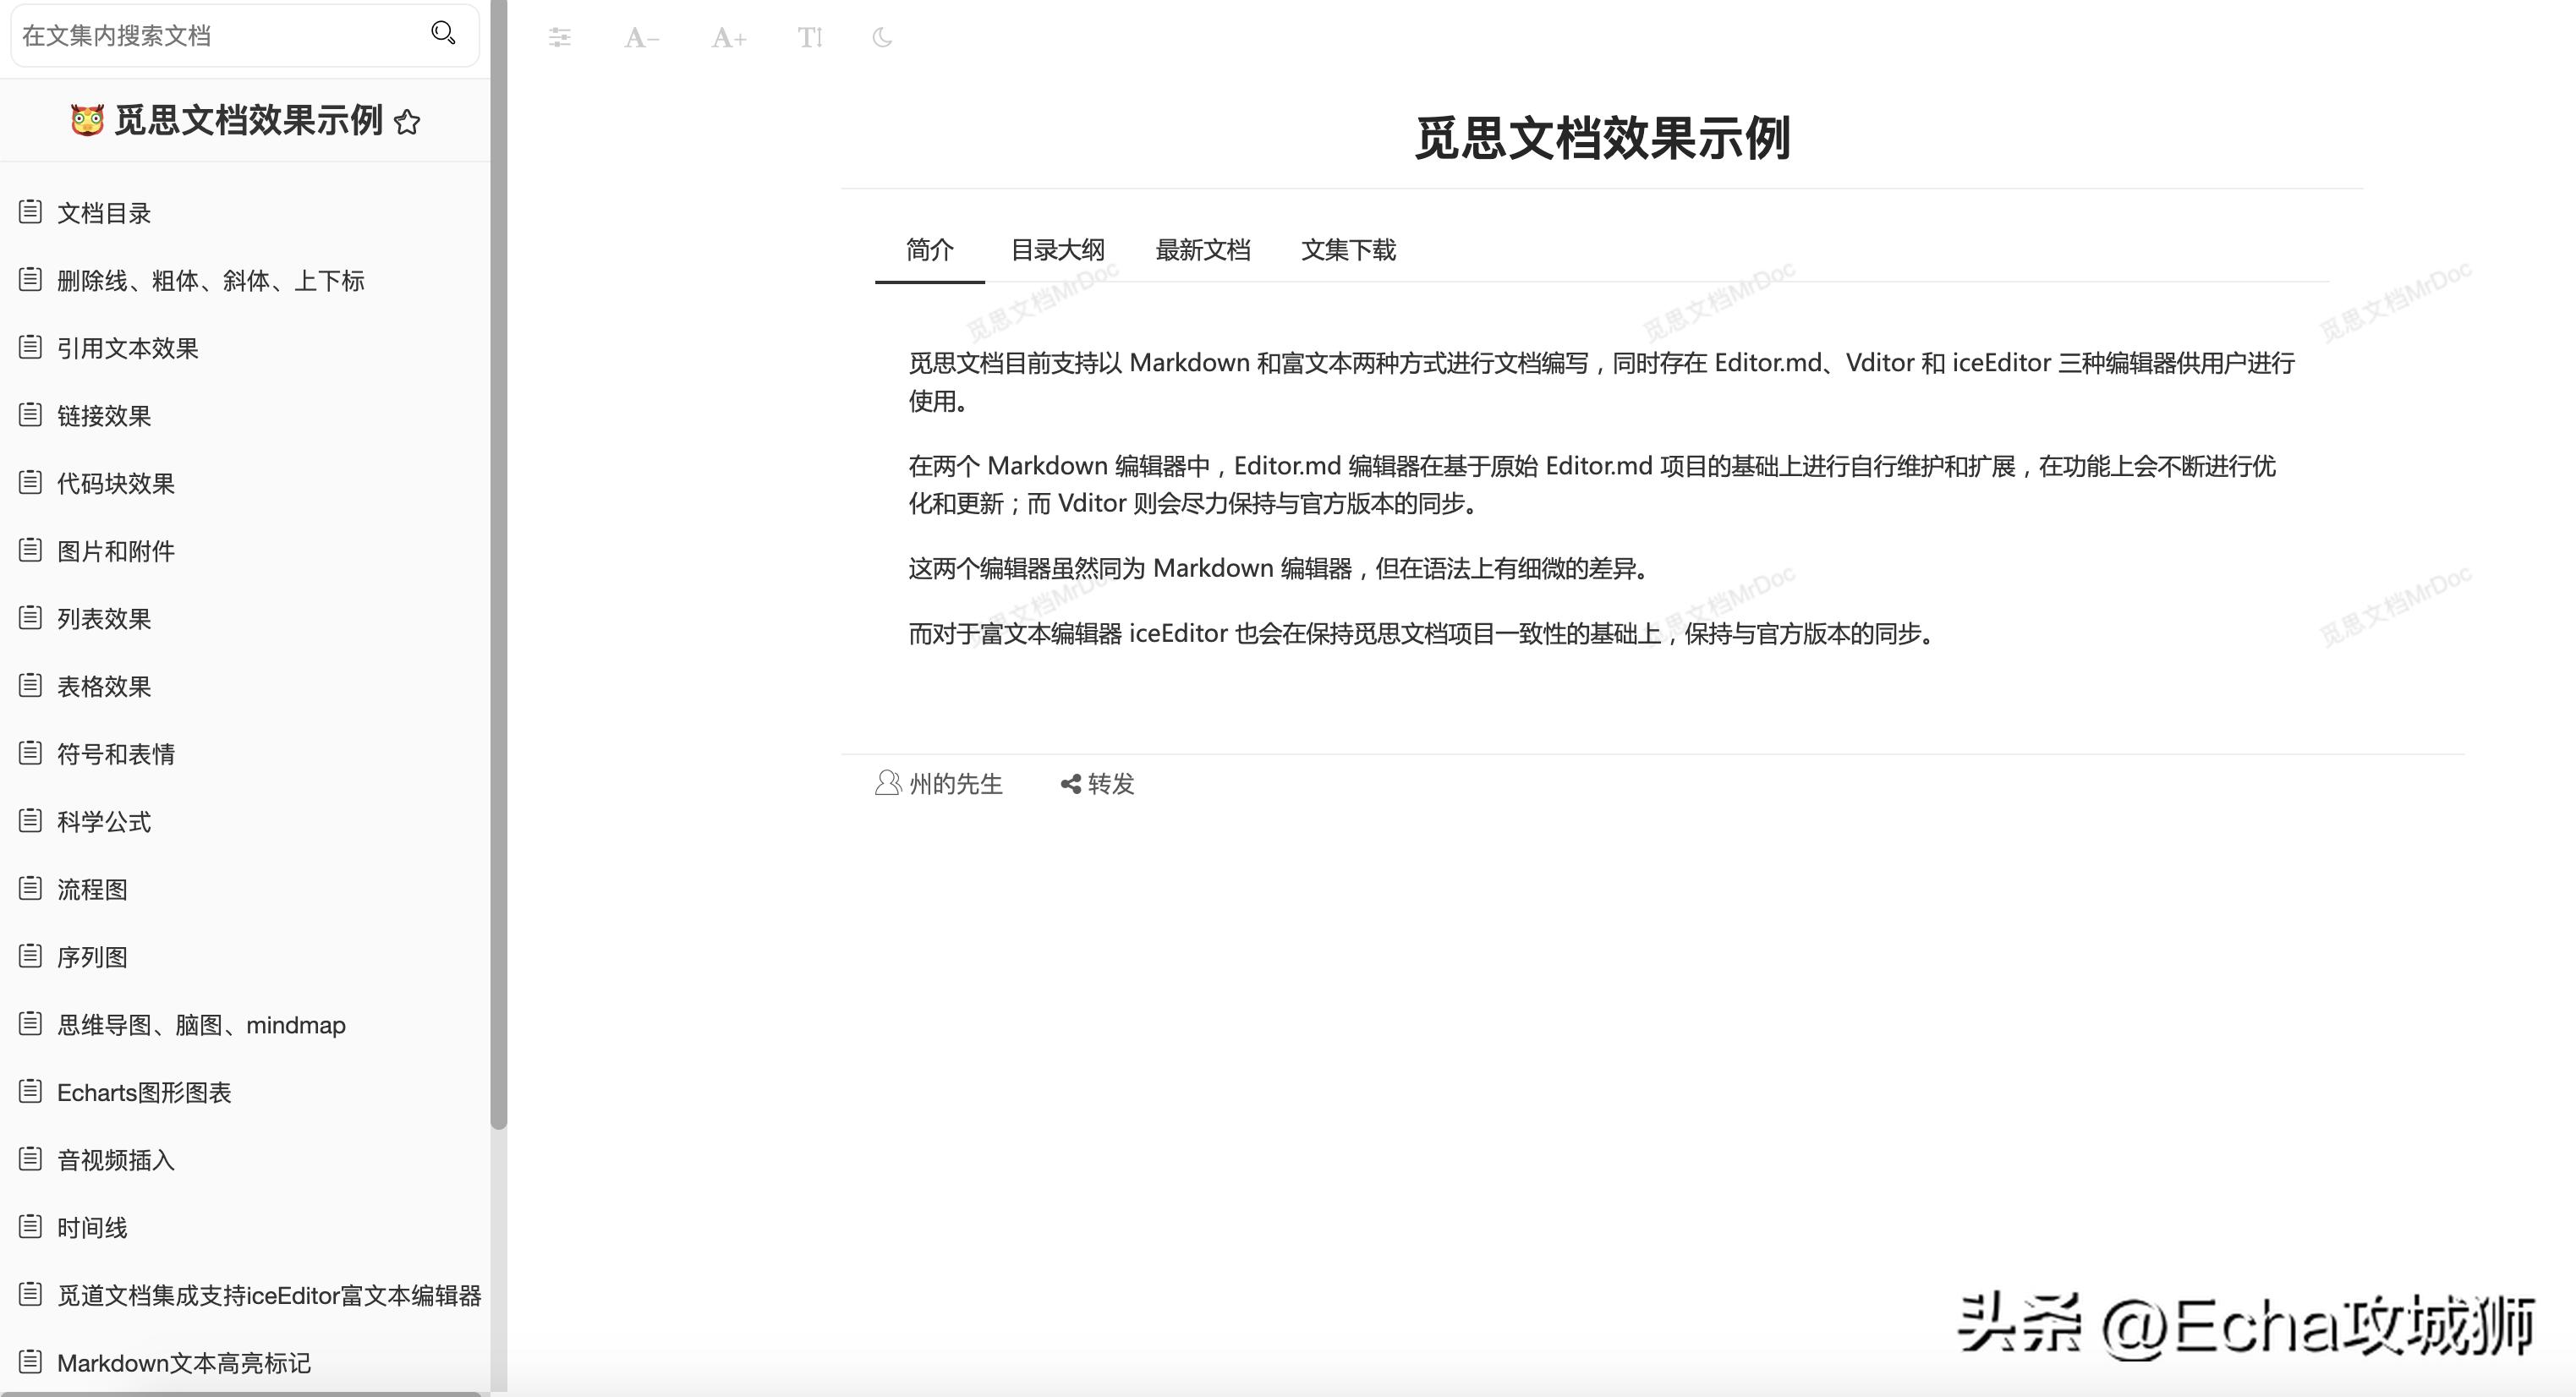Open the 代码块效果 document icon in sidebar
2576x1397 pixels.
[31, 483]
